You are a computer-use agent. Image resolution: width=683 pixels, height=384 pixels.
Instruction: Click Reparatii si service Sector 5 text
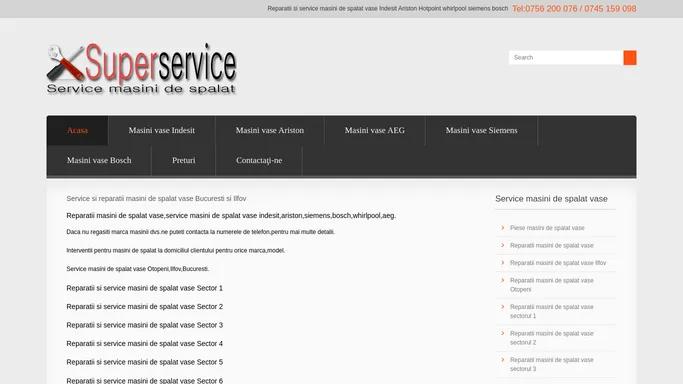(145, 362)
